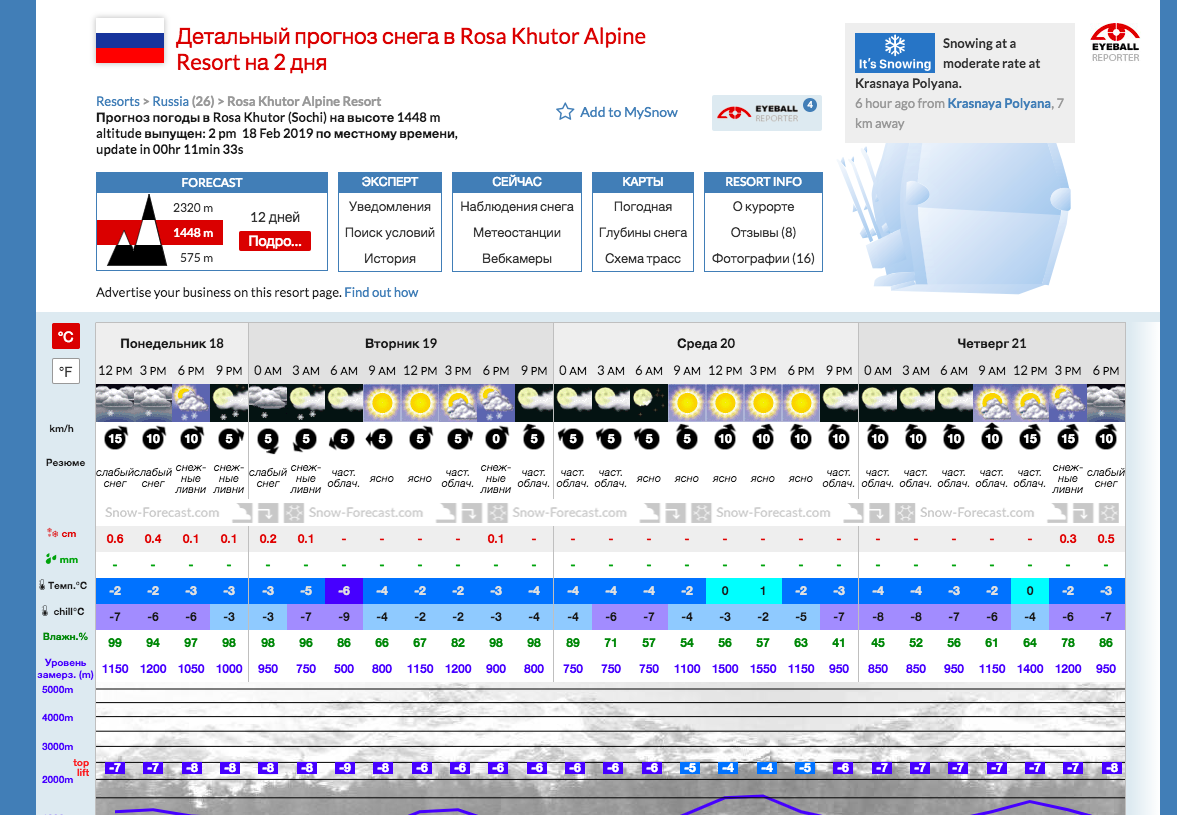Click the Add to MySnow link
Screen dimensions: 1177x815
(628, 112)
